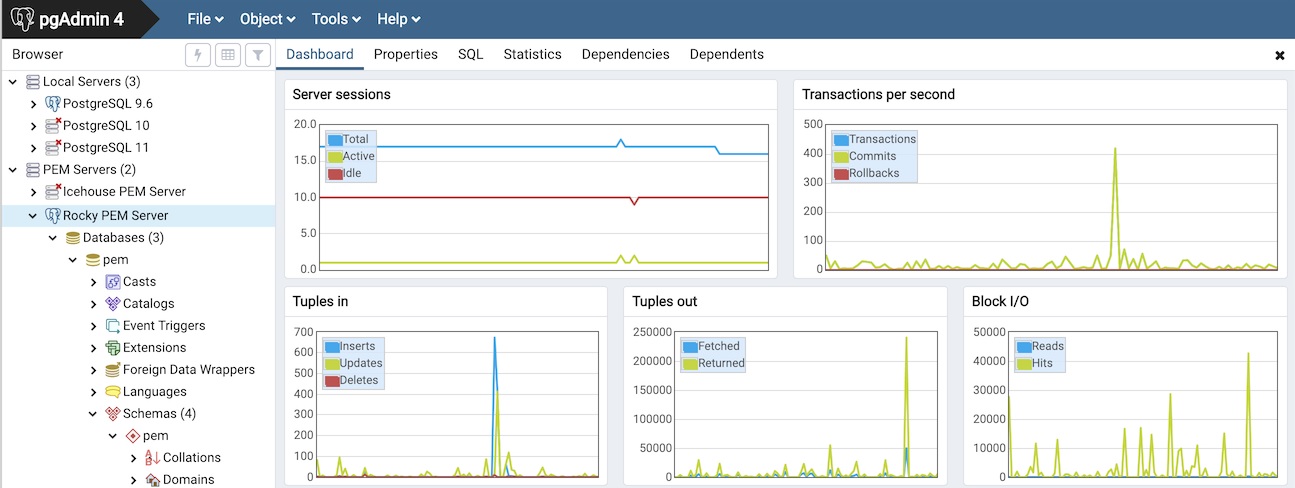Expand the PostgreSQL 11 server node
The image size is (1295, 488).
pos(33,148)
